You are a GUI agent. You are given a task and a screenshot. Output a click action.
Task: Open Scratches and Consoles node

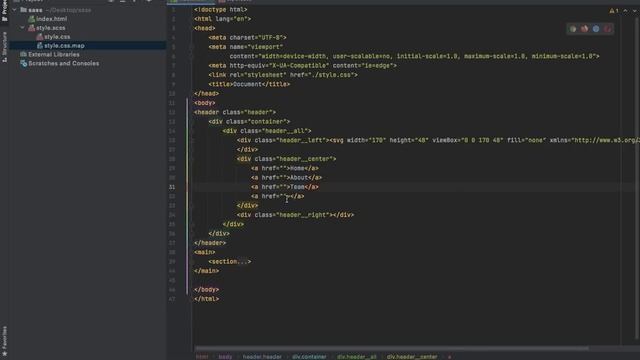(x=63, y=63)
